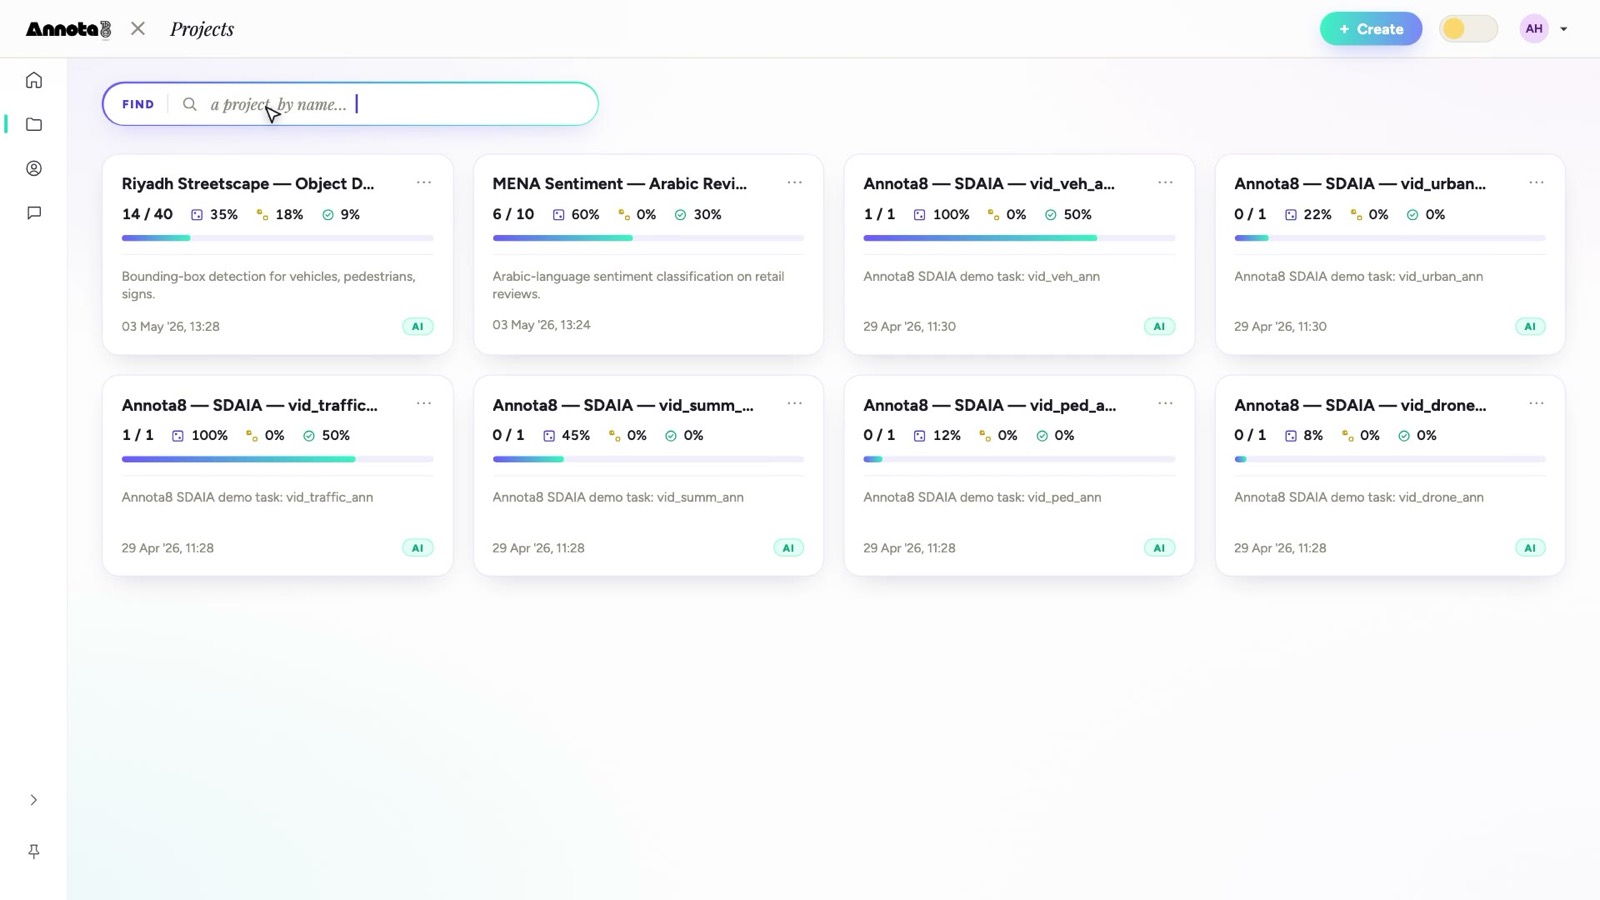Click the Bounding-box detection description text
The image size is (1600, 900).
click(x=268, y=285)
